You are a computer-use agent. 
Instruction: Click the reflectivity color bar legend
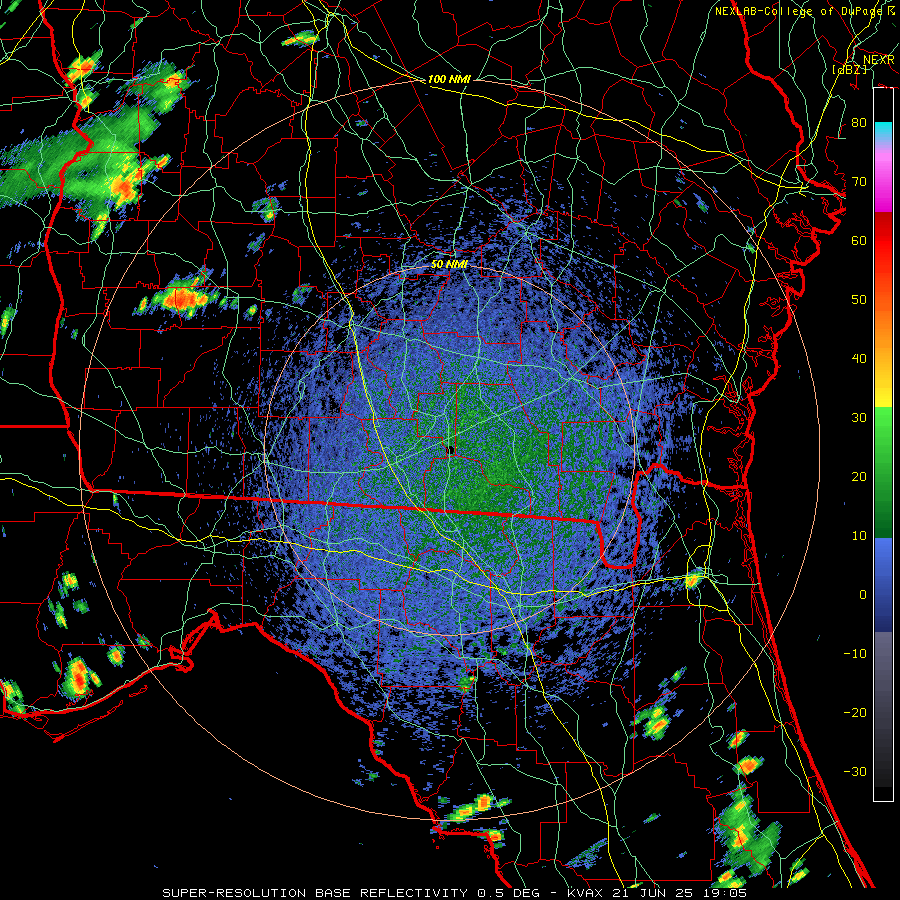[883, 444]
